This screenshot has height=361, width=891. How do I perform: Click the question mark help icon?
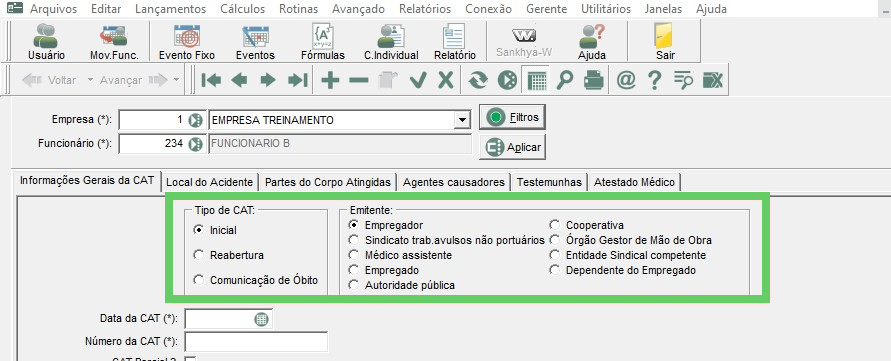click(x=655, y=80)
